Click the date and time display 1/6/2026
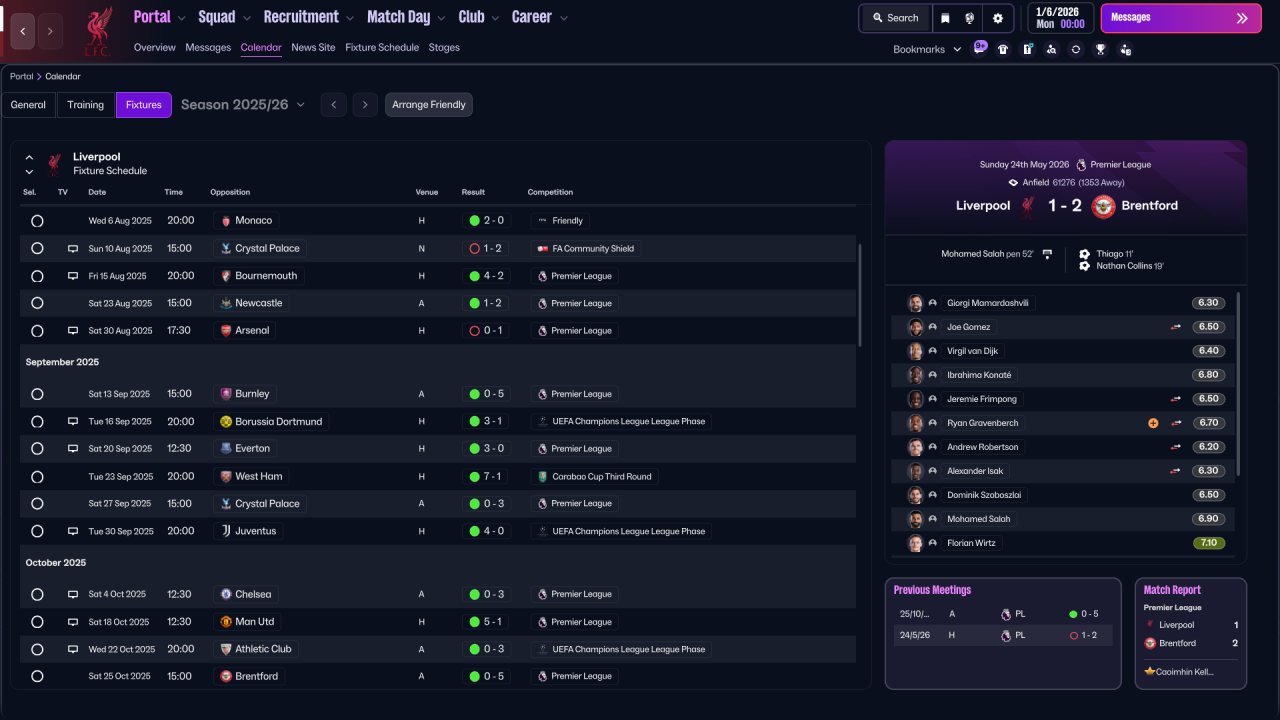1280x720 pixels. (1060, 18)
